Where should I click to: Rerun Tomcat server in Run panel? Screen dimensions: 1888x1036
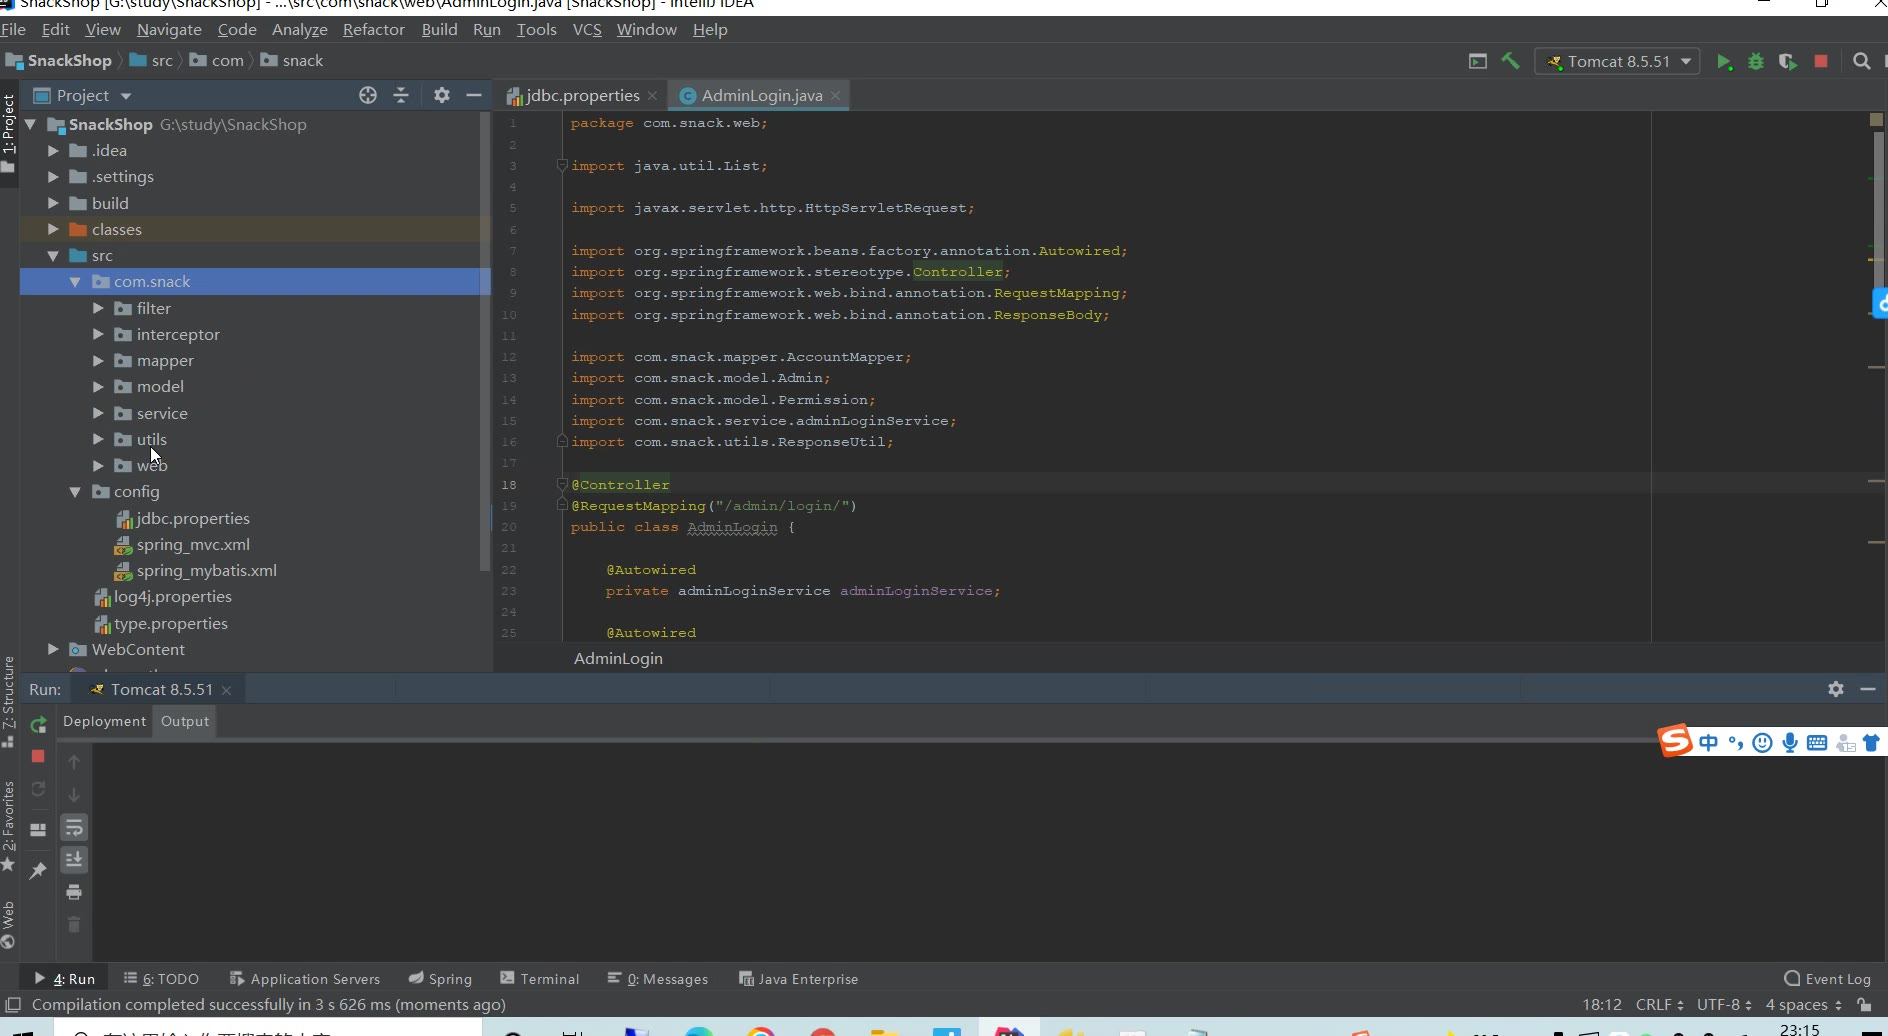pyautogui.click(x=38, y=725)
